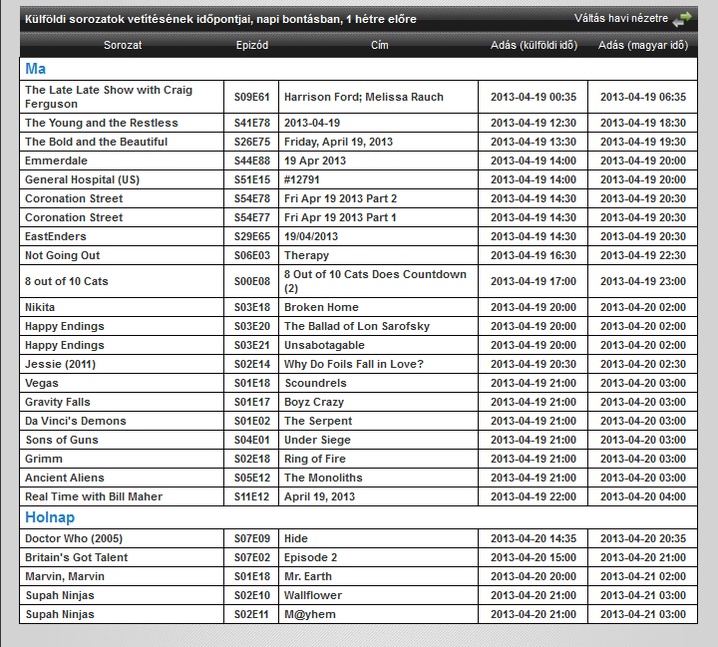Open the 'Emmerdale' series entry
This screenshot has width=718, height=647.
(x=56, y=160)
